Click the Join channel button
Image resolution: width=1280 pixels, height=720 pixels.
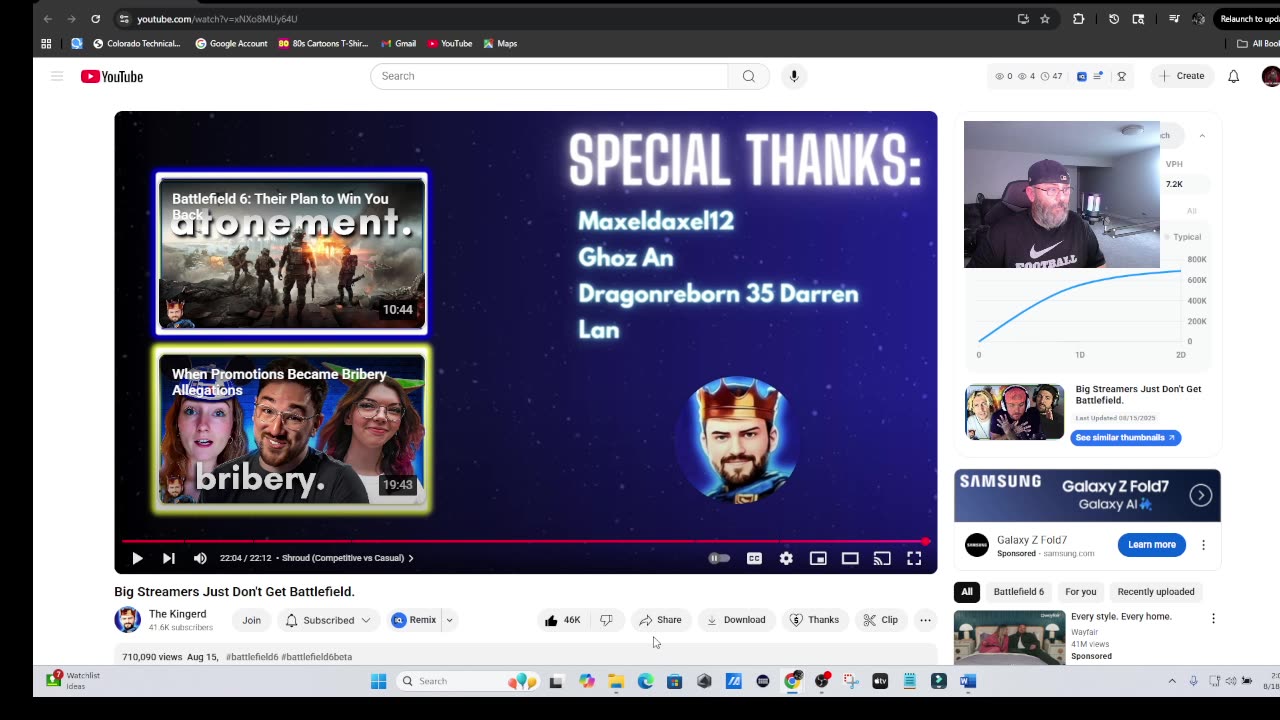click(251, 620)
